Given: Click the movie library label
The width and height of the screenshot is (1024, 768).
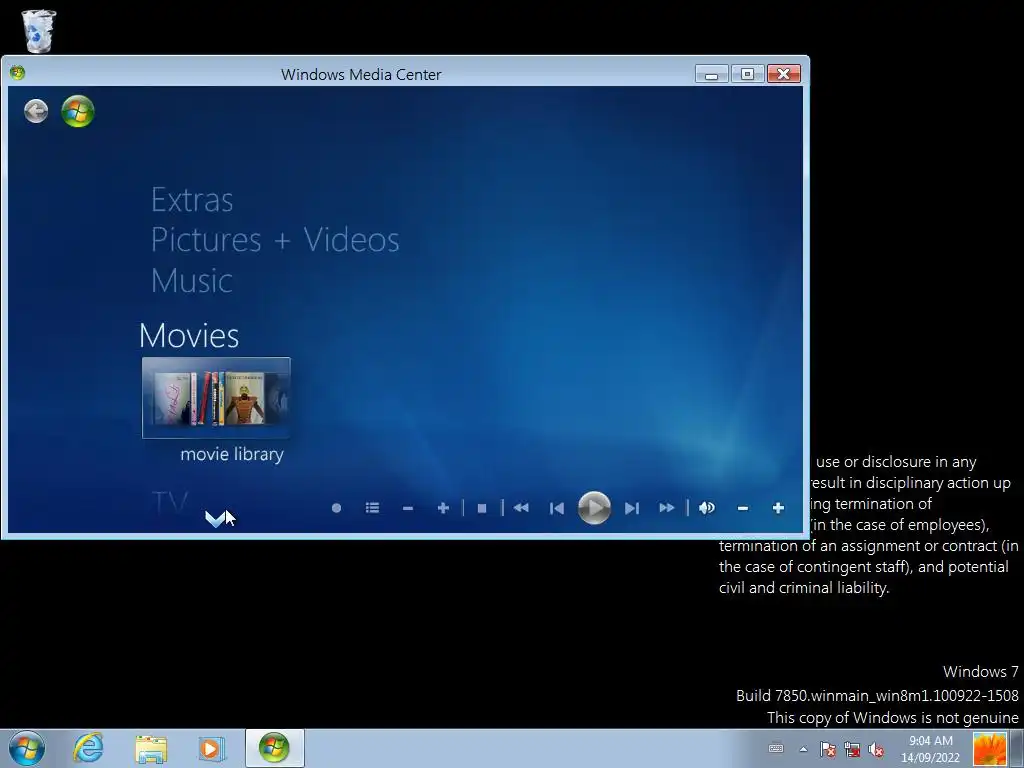Looking at the screenshot, I should (232, 454).
